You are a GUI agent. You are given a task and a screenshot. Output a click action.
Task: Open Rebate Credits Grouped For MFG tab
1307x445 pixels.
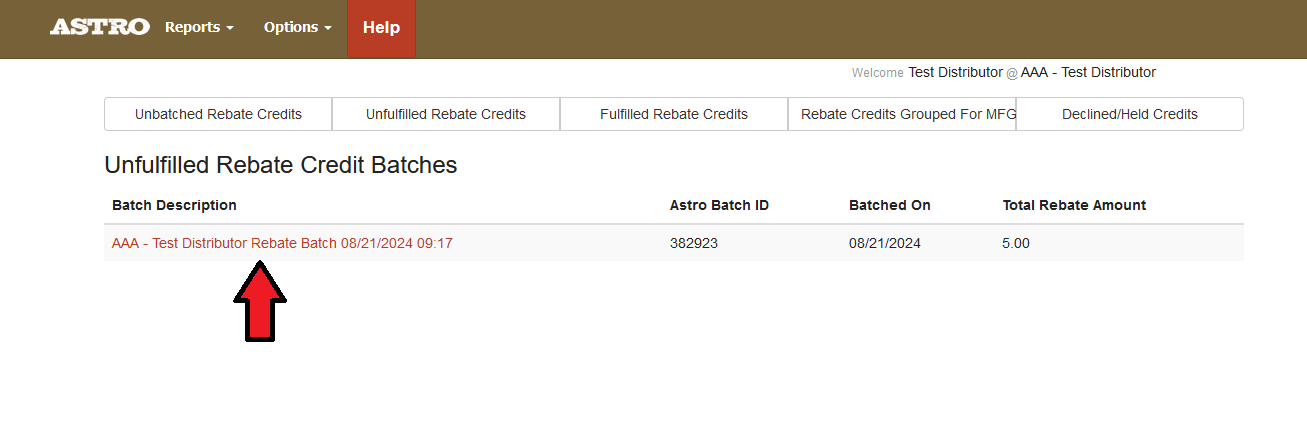902,114
